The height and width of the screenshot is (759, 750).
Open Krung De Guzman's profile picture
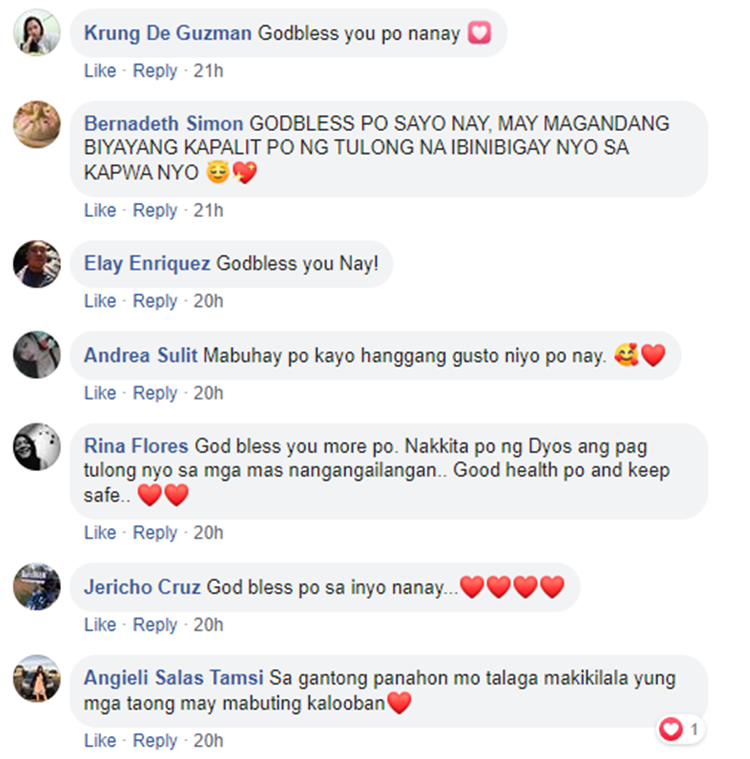[37, 32]
